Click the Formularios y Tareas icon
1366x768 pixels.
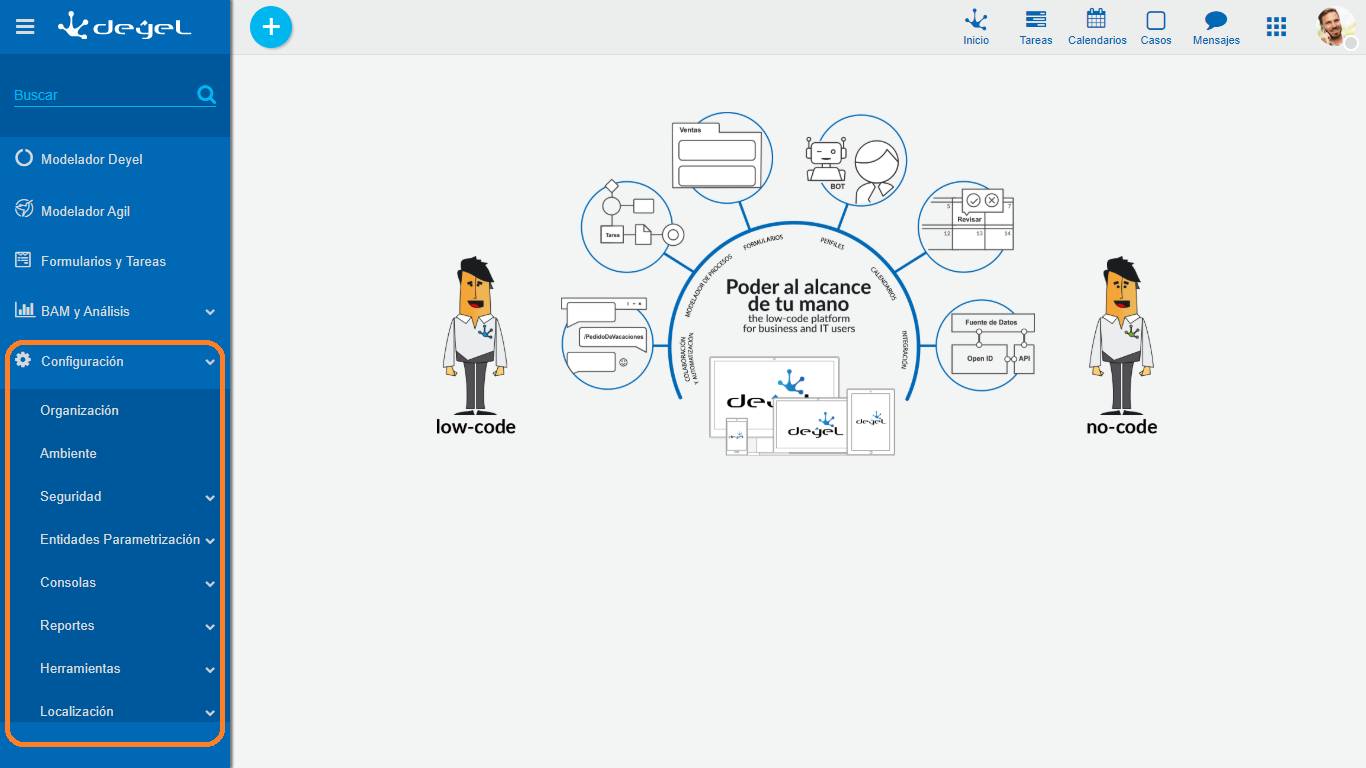[x=24, y=260]
